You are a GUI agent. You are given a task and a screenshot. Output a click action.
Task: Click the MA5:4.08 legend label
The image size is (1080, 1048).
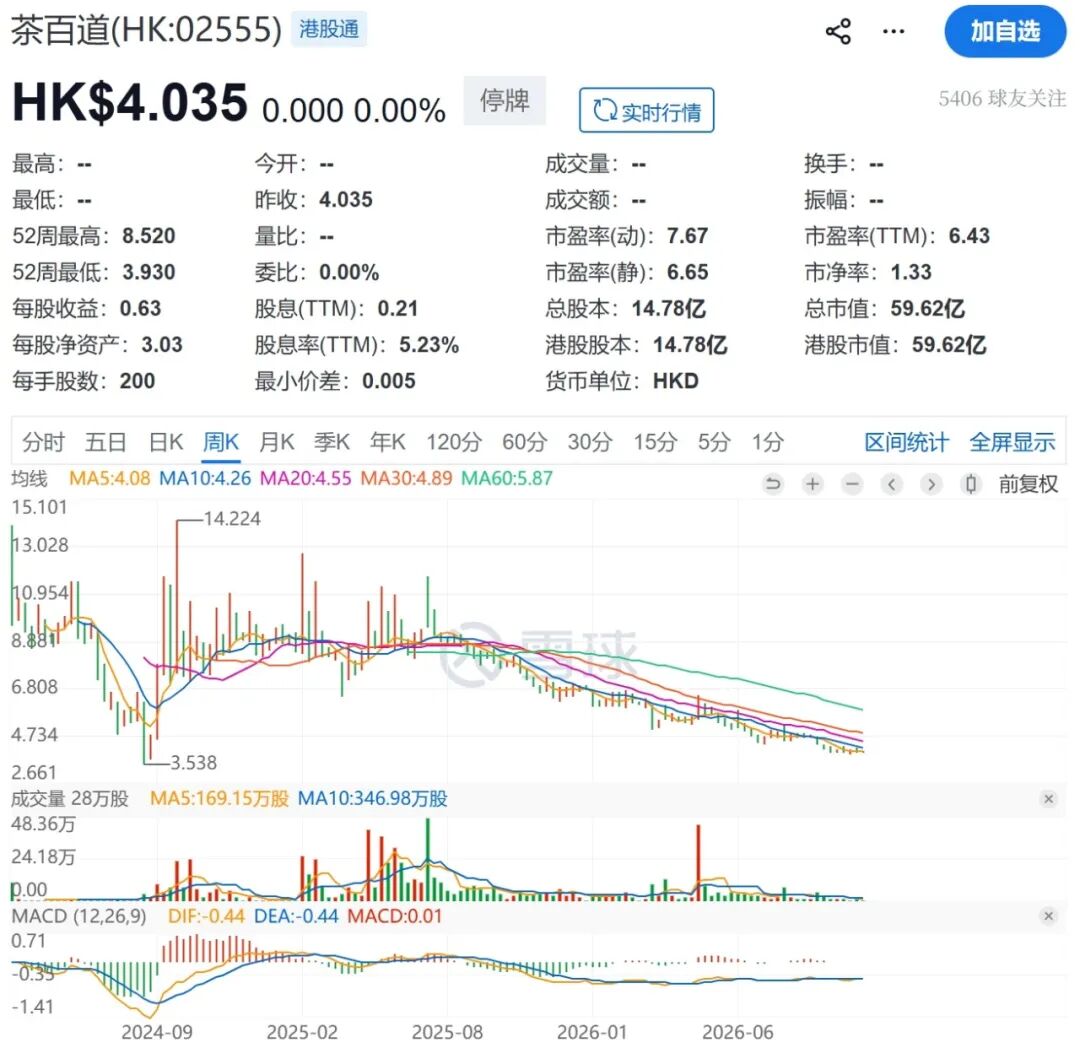tap(110, 479)
